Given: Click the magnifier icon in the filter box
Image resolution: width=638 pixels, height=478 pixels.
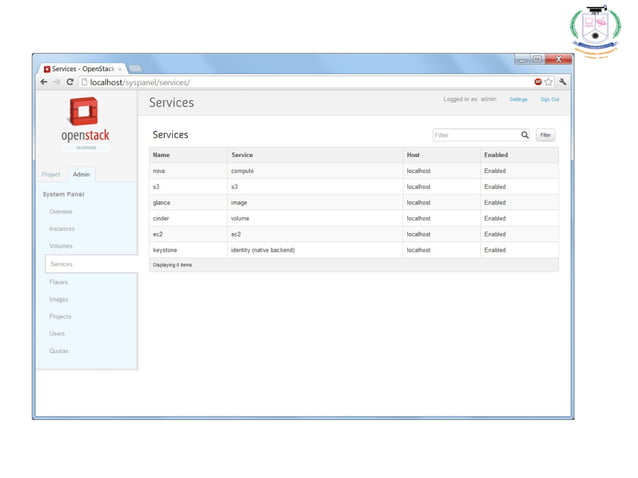Looking at the screenshot, I should pyautogui.click(x=524, y=135).
